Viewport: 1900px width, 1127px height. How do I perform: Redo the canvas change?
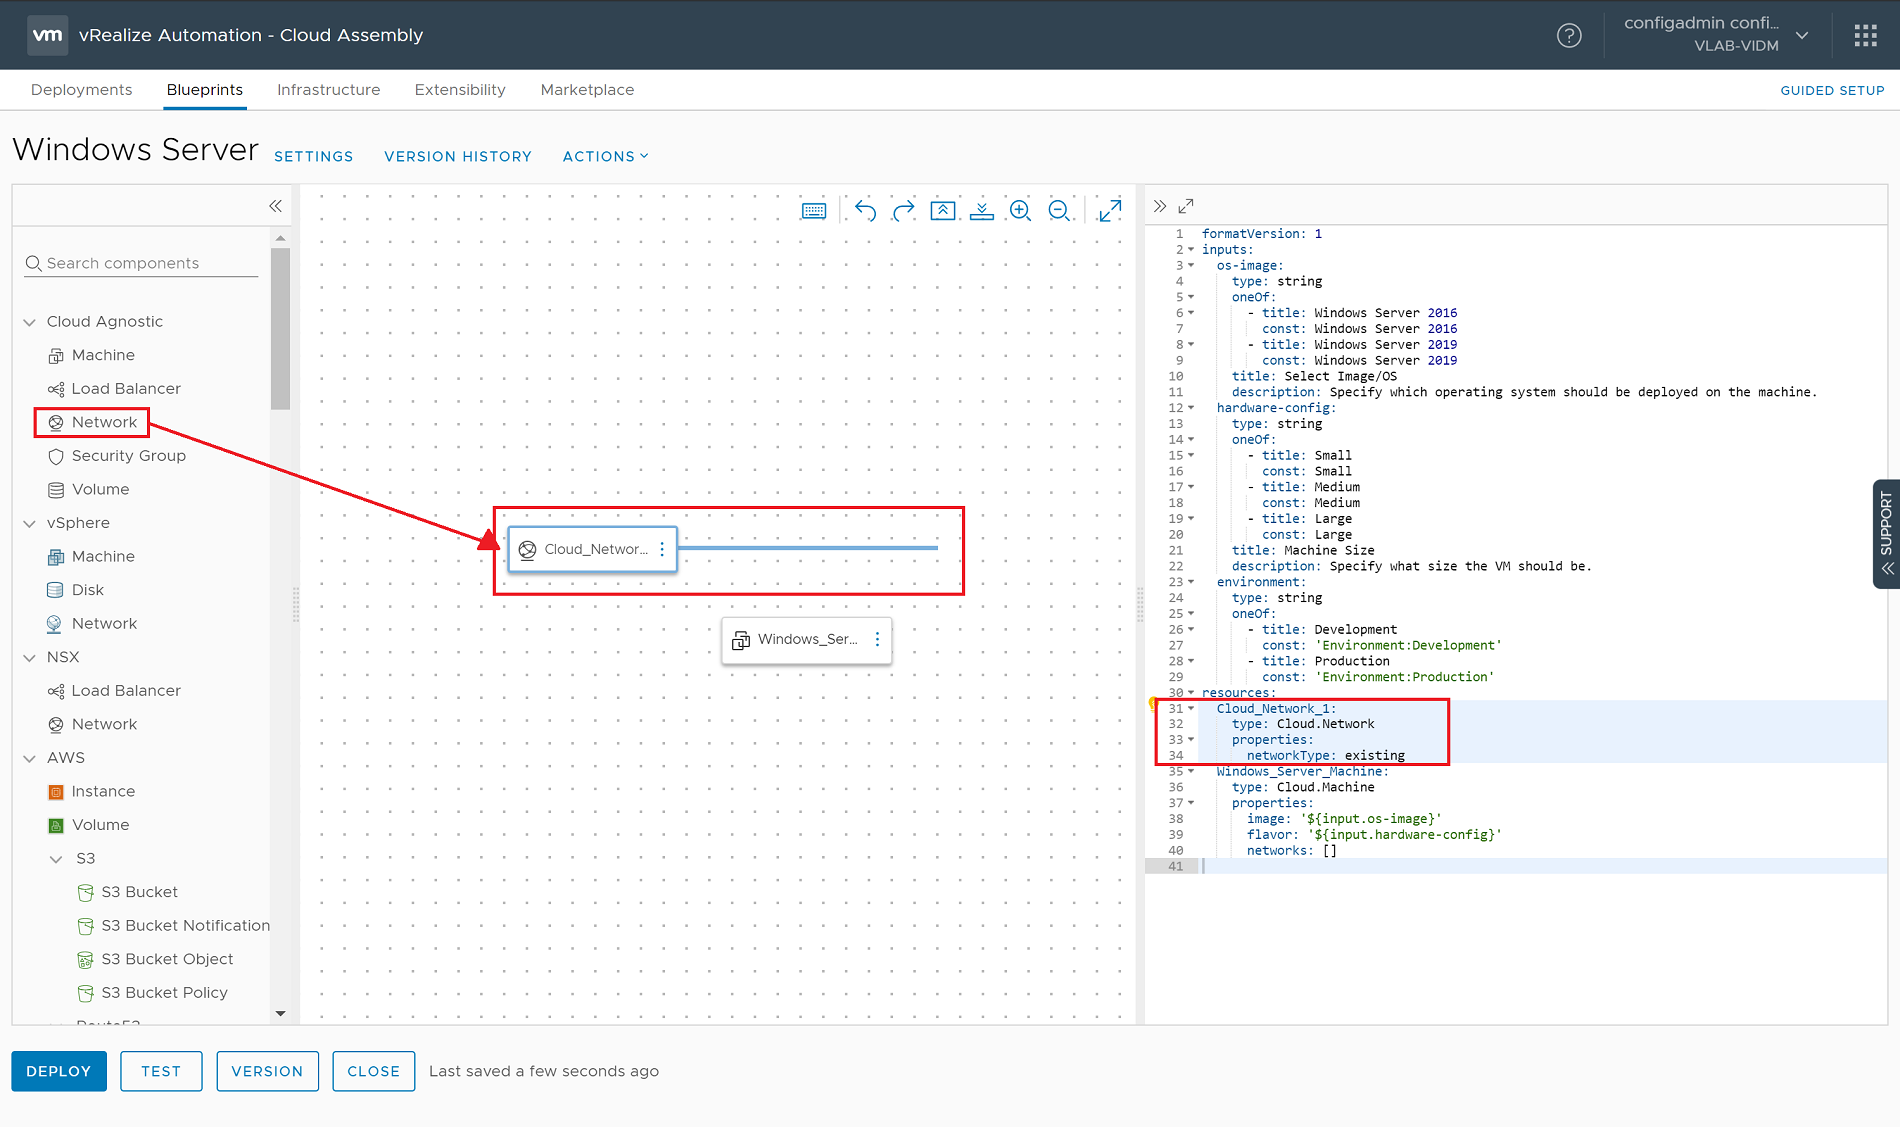[x=903, y=210]
